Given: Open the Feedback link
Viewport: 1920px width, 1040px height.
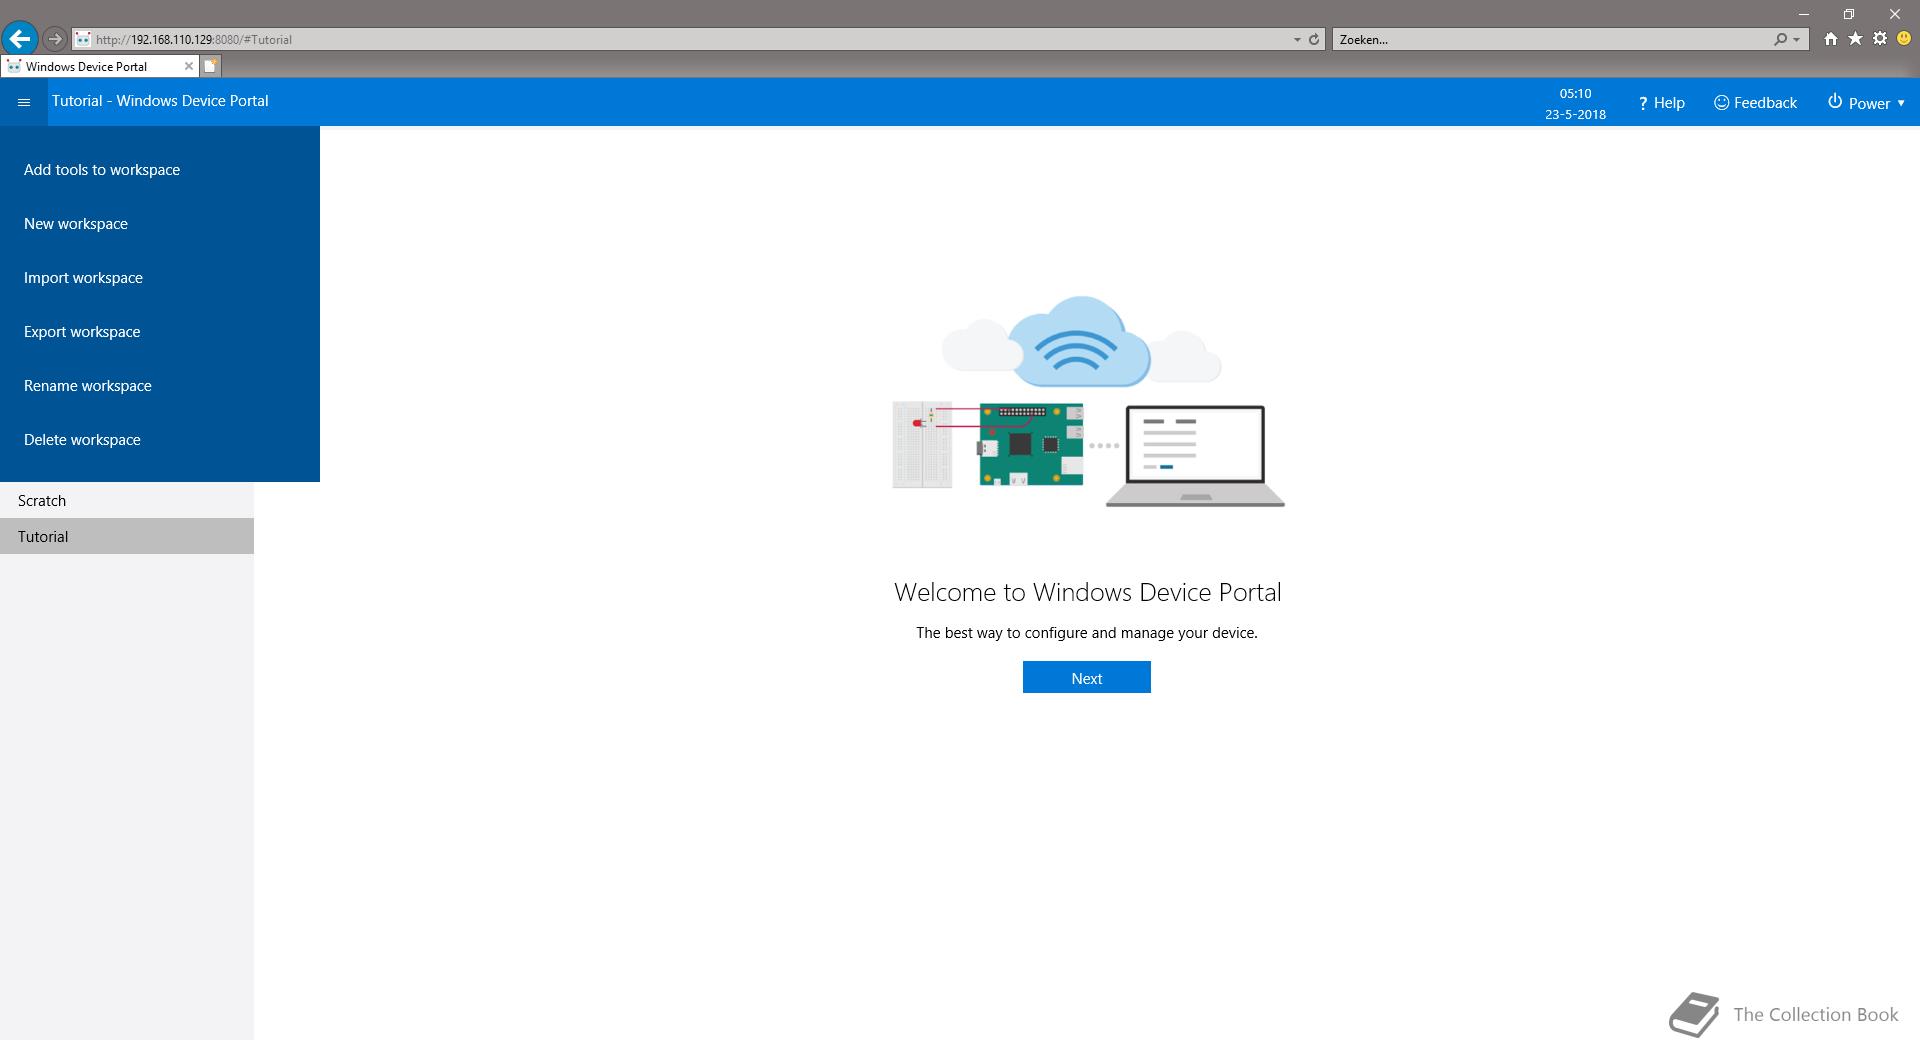Looking at the screenshot, I should click(1755, 102).
